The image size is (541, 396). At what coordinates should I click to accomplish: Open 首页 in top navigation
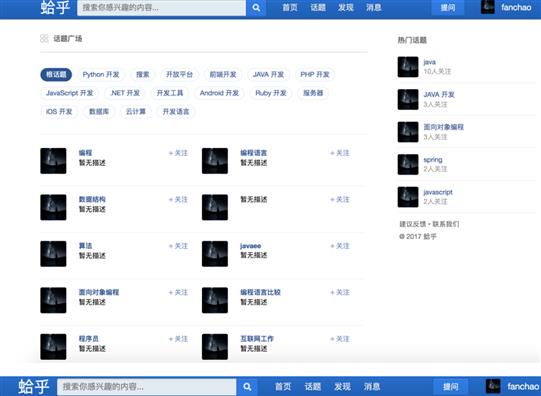click(x=290, y=8)
